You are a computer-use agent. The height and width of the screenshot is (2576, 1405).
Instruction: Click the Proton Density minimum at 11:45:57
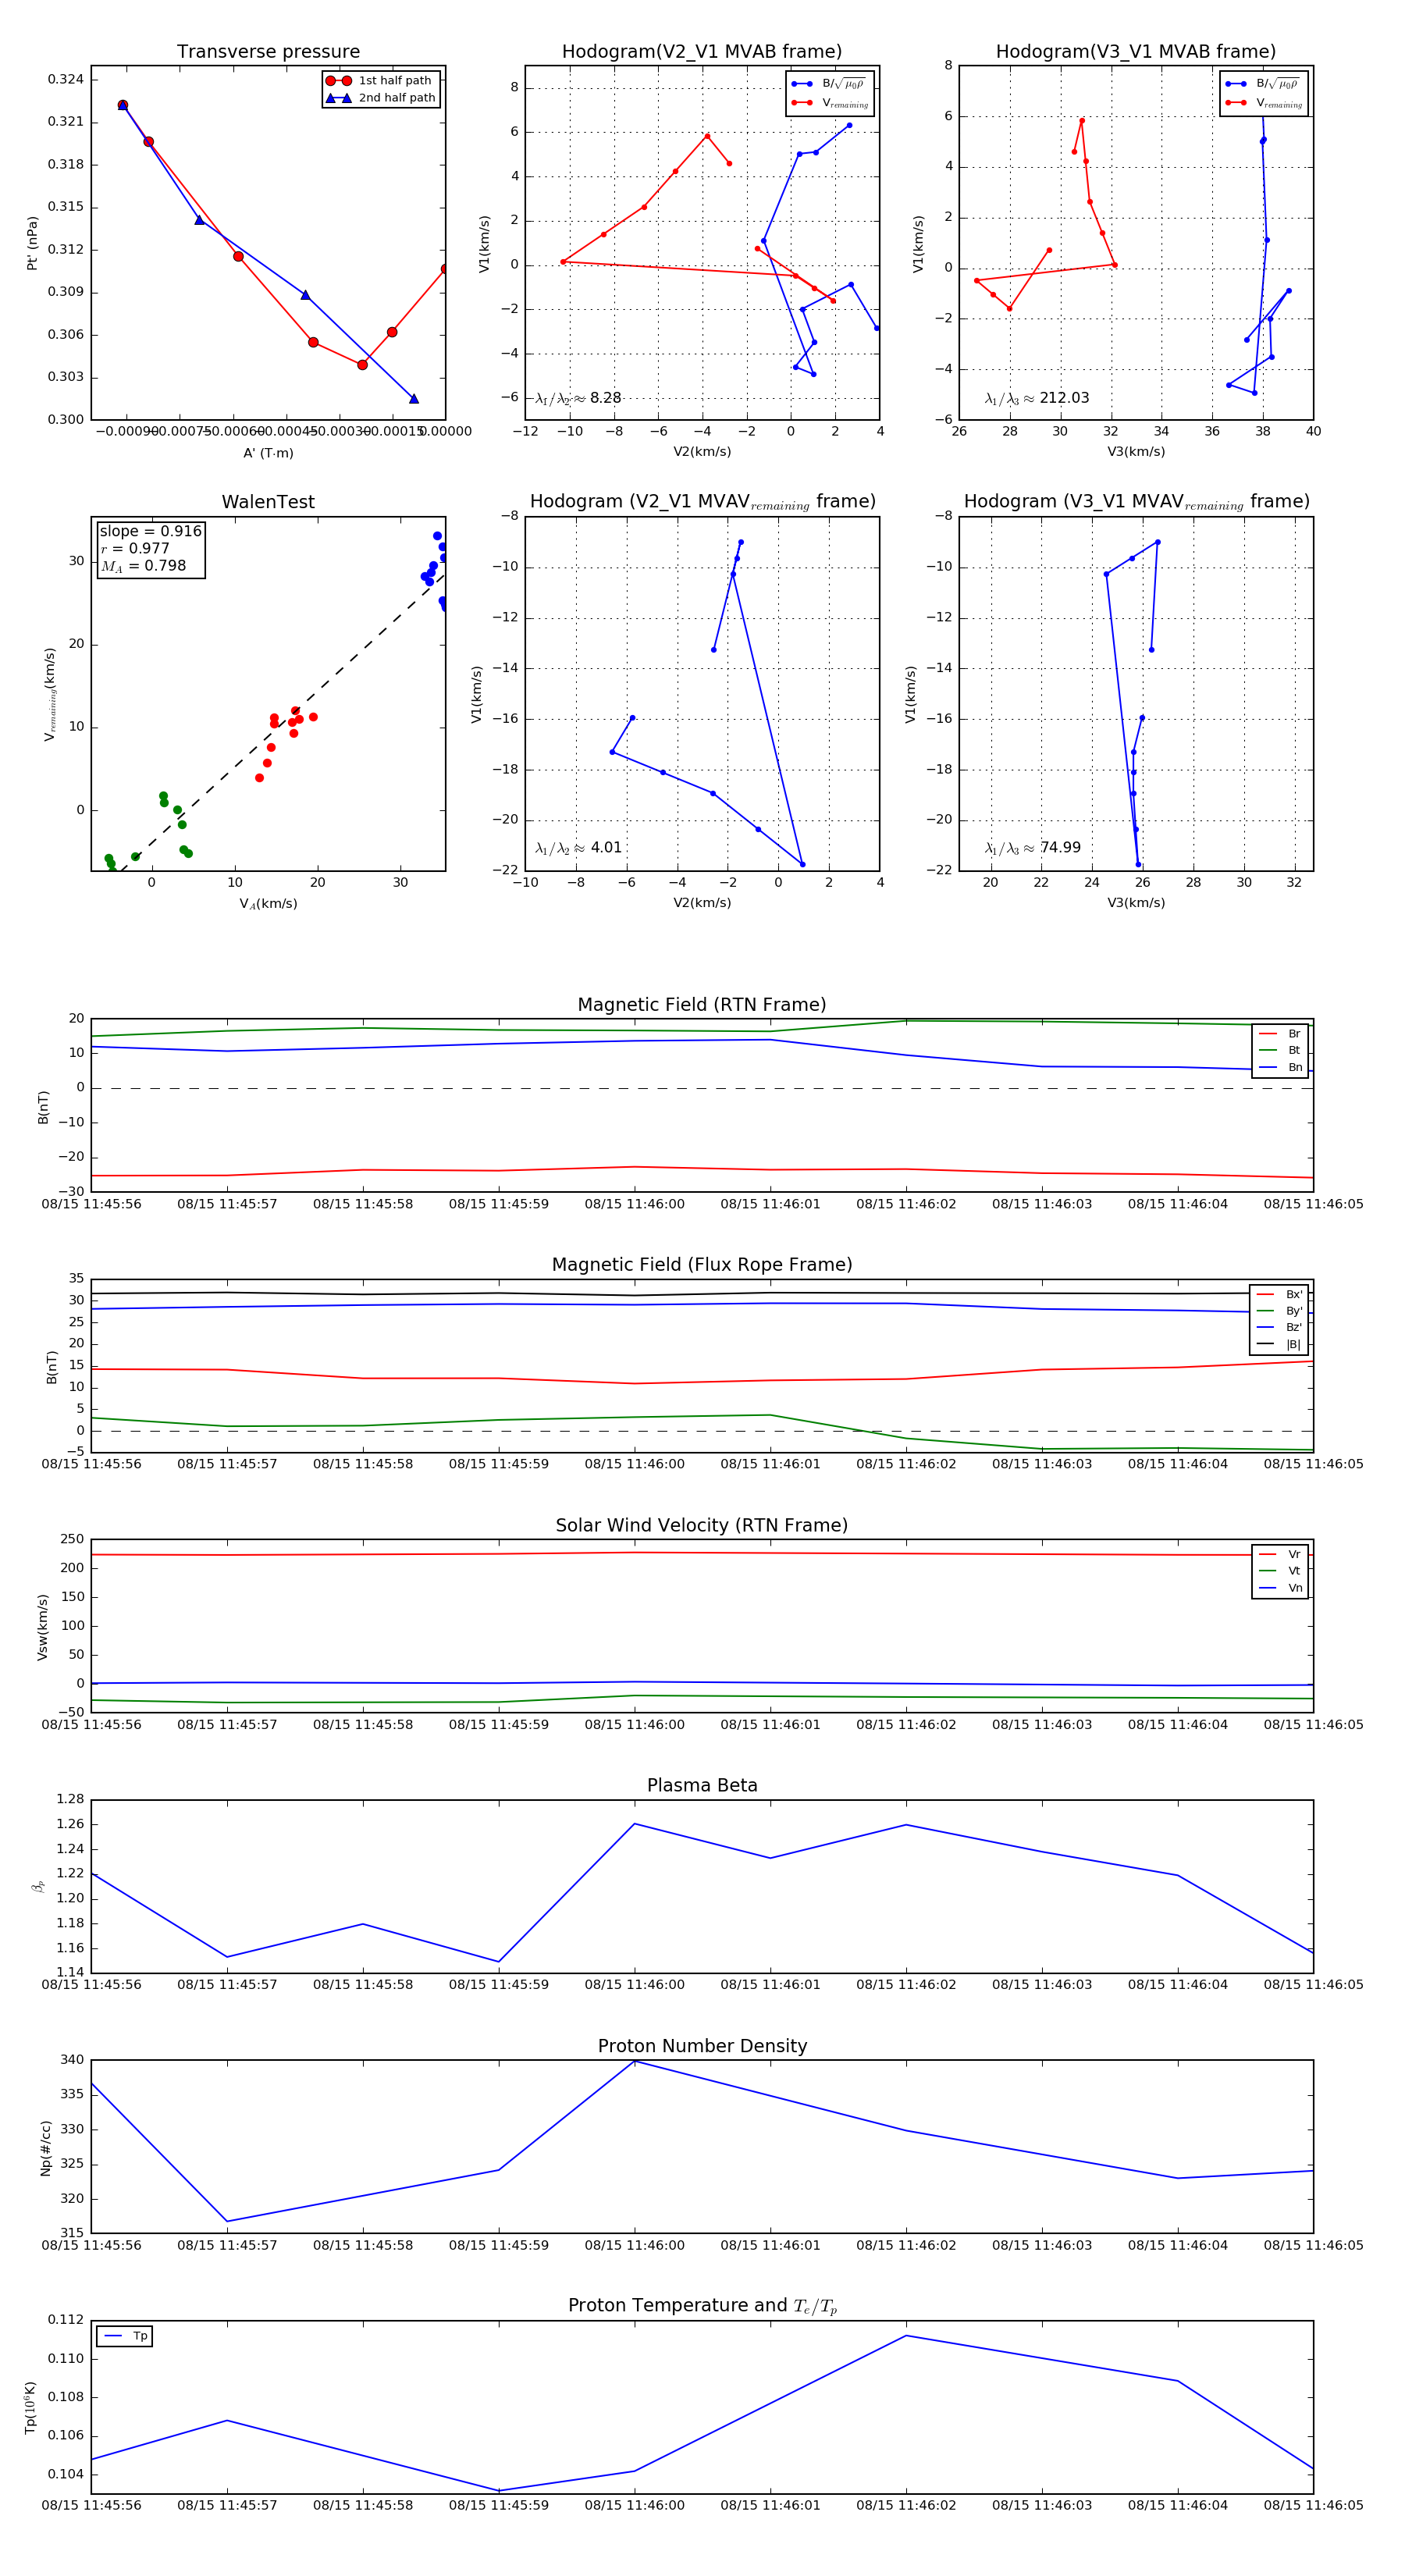(227, 2222)
